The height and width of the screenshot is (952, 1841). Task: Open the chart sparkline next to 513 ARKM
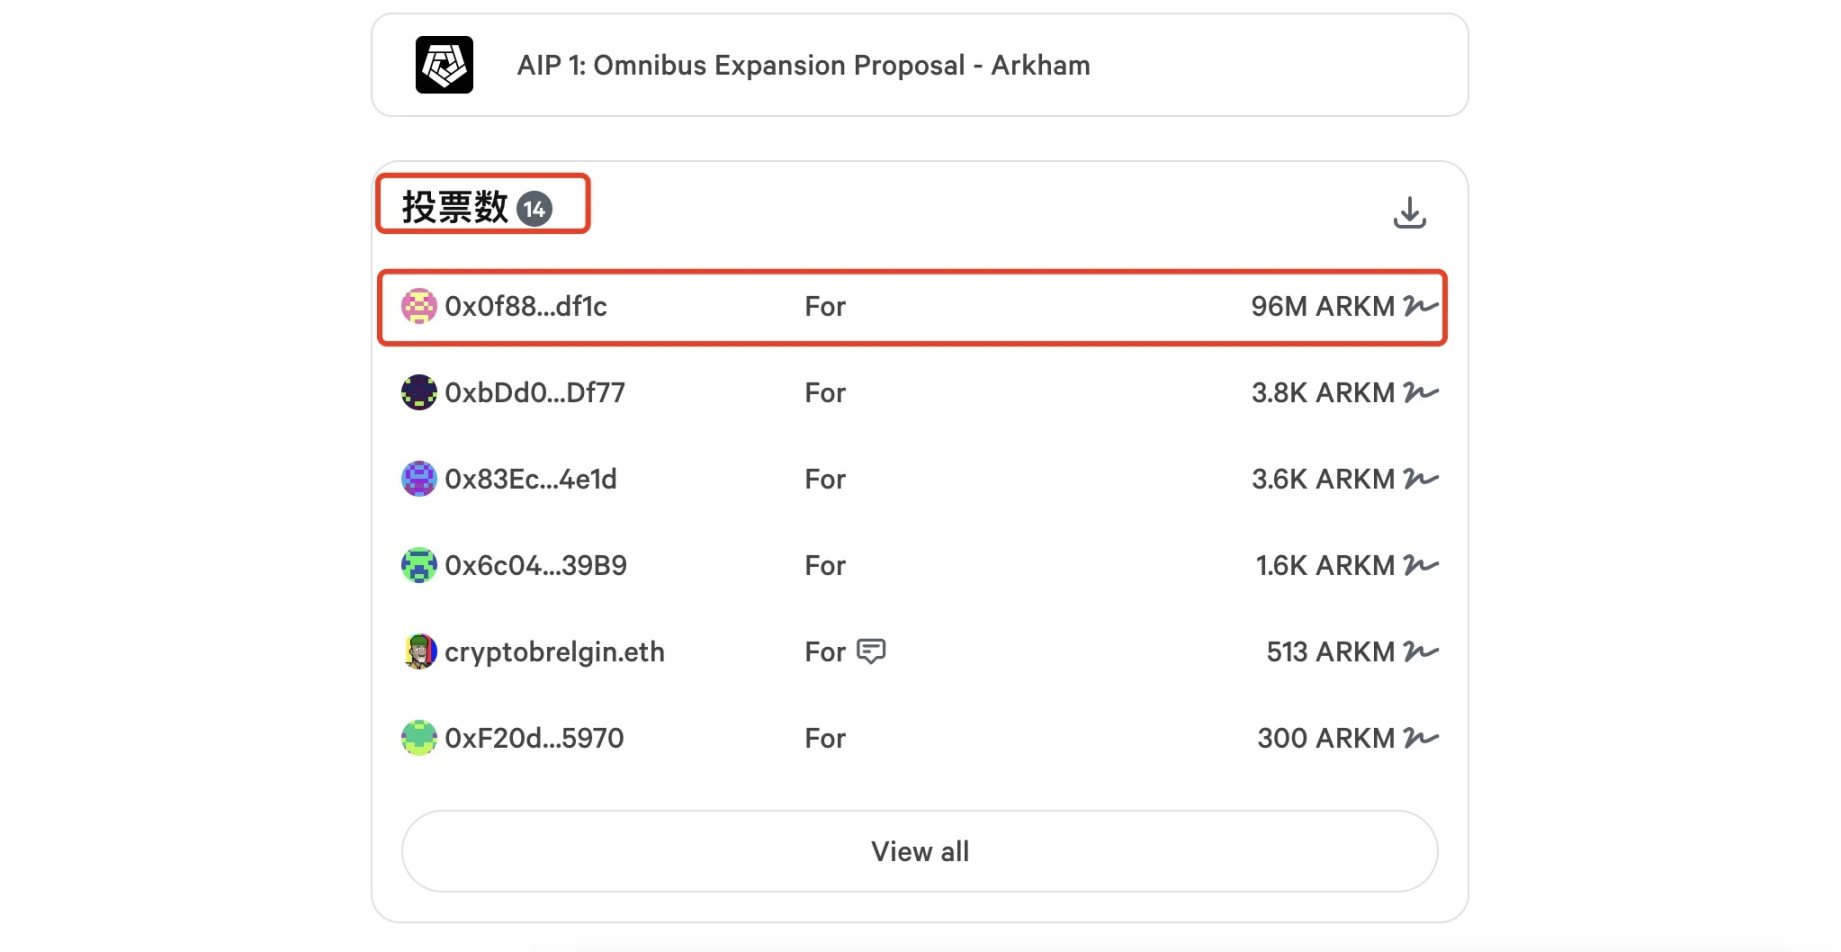1419,651
